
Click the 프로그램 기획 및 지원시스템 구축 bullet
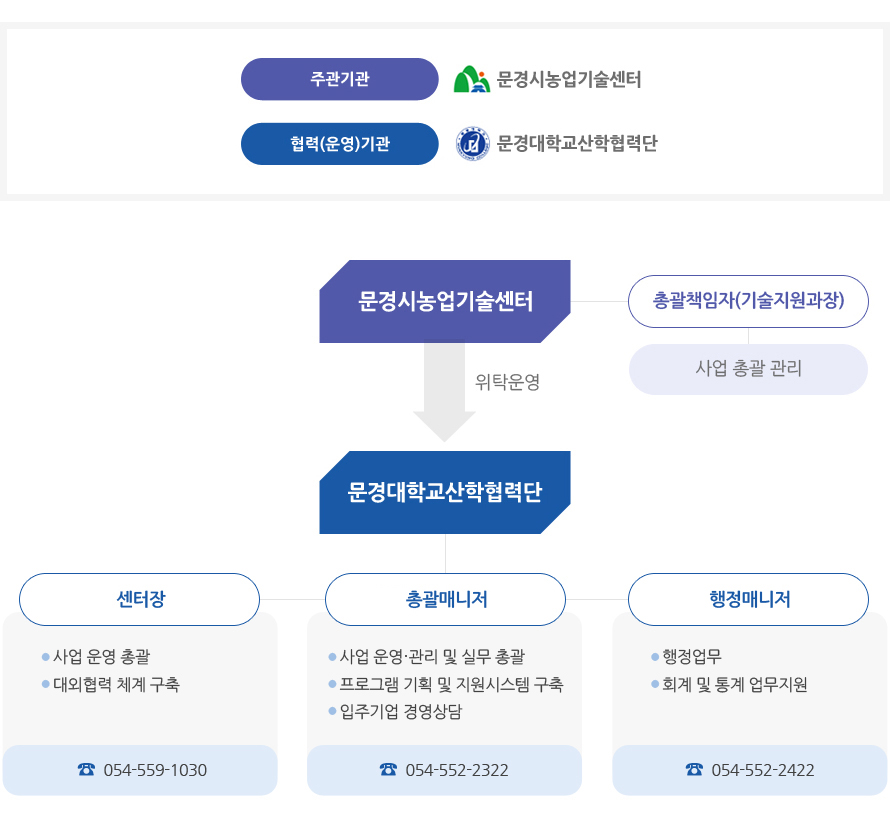(x=446, y=684)
